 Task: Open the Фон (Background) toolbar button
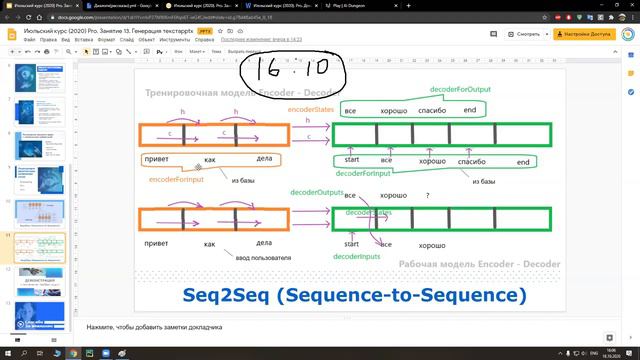coord(178,52)
